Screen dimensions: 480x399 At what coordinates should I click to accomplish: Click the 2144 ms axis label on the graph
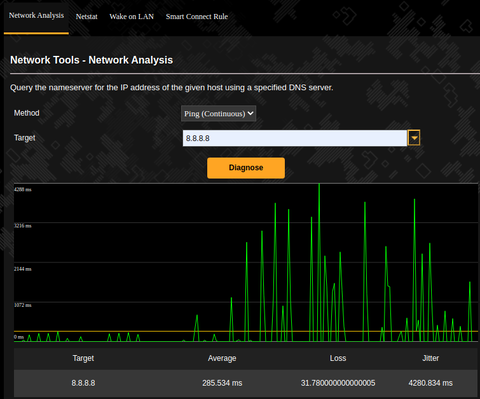tap(23, 269)
